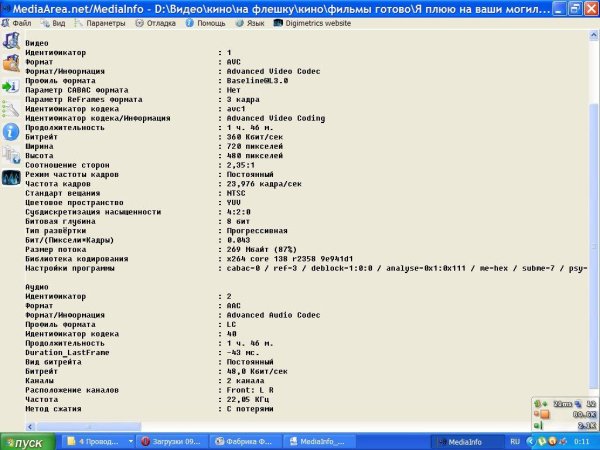Screen dimensions: 600x450
Task: Click the 'x264 core 138 r2358' library value
Action: click(290, 259)
